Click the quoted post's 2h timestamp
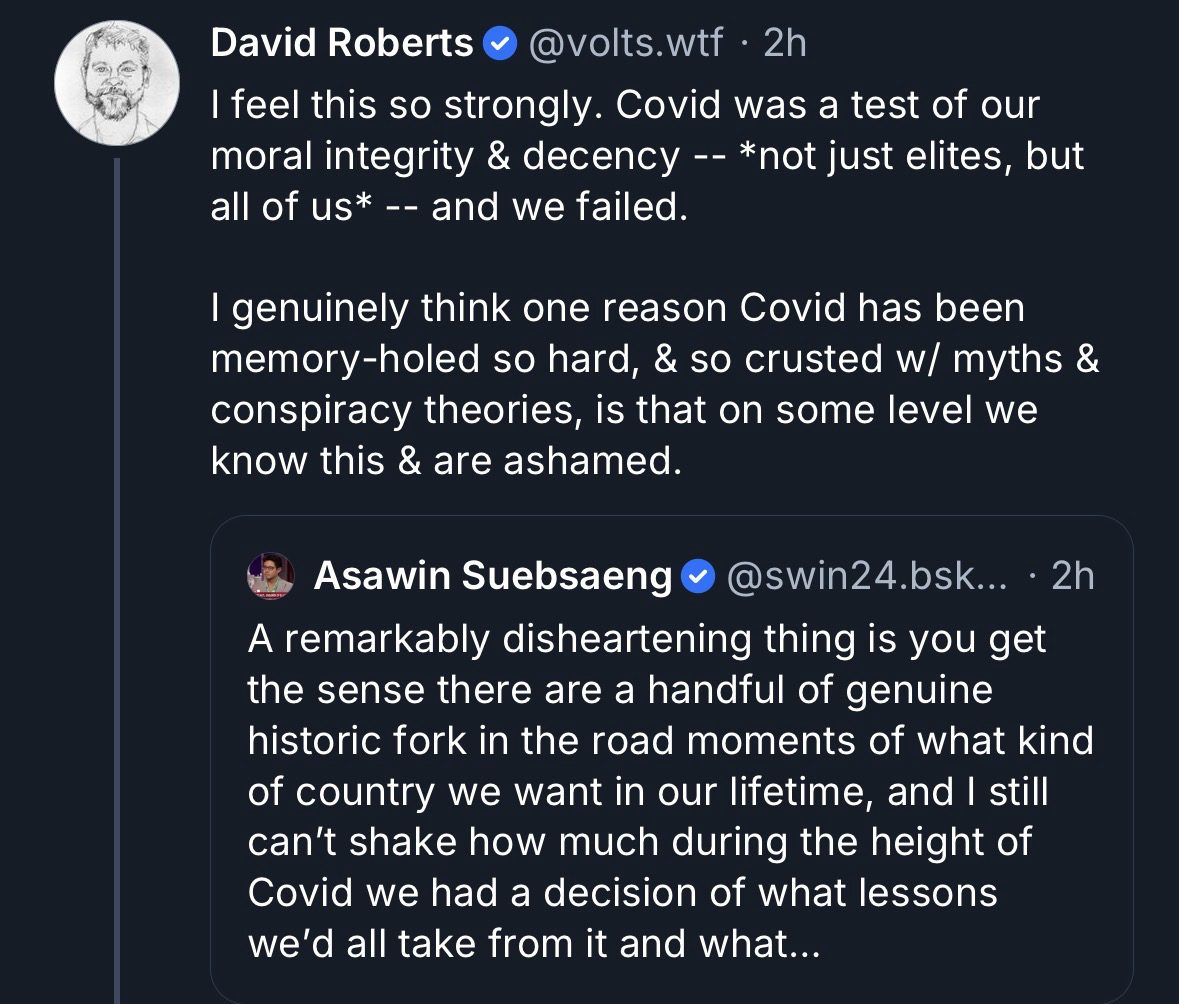The image size is (1179, 1004). [x=1073, y=575]
